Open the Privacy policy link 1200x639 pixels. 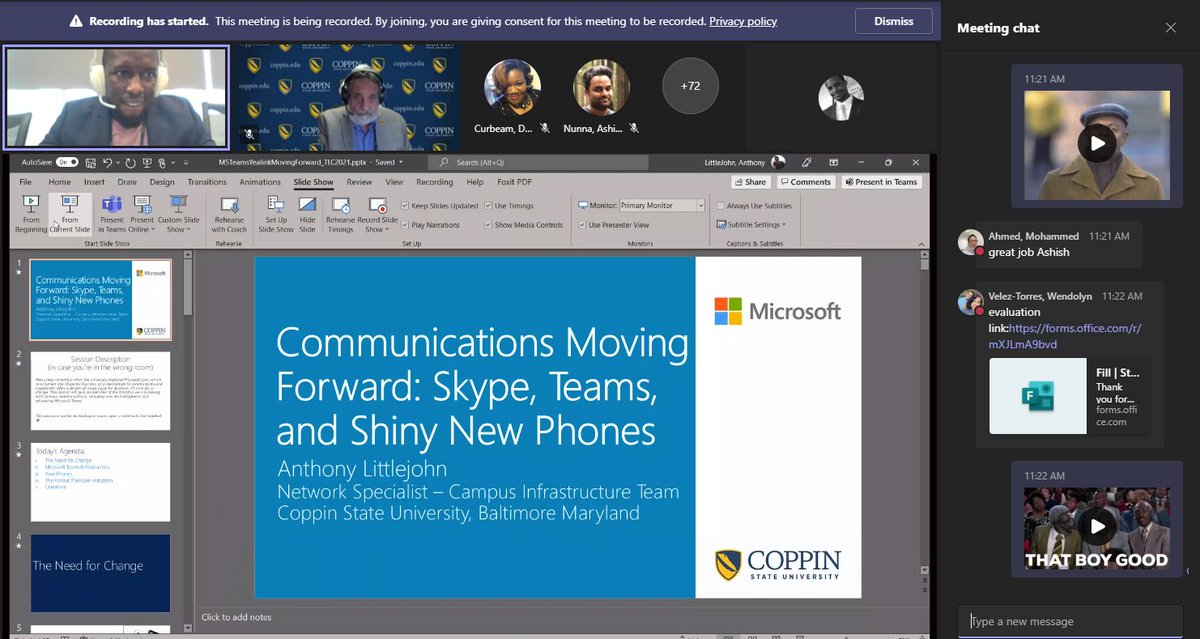[743, 21]
